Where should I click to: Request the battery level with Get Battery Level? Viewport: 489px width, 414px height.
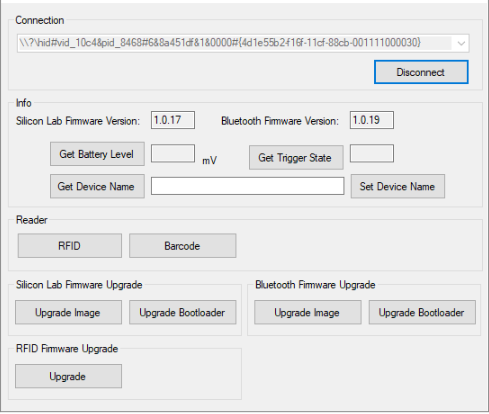97,154
